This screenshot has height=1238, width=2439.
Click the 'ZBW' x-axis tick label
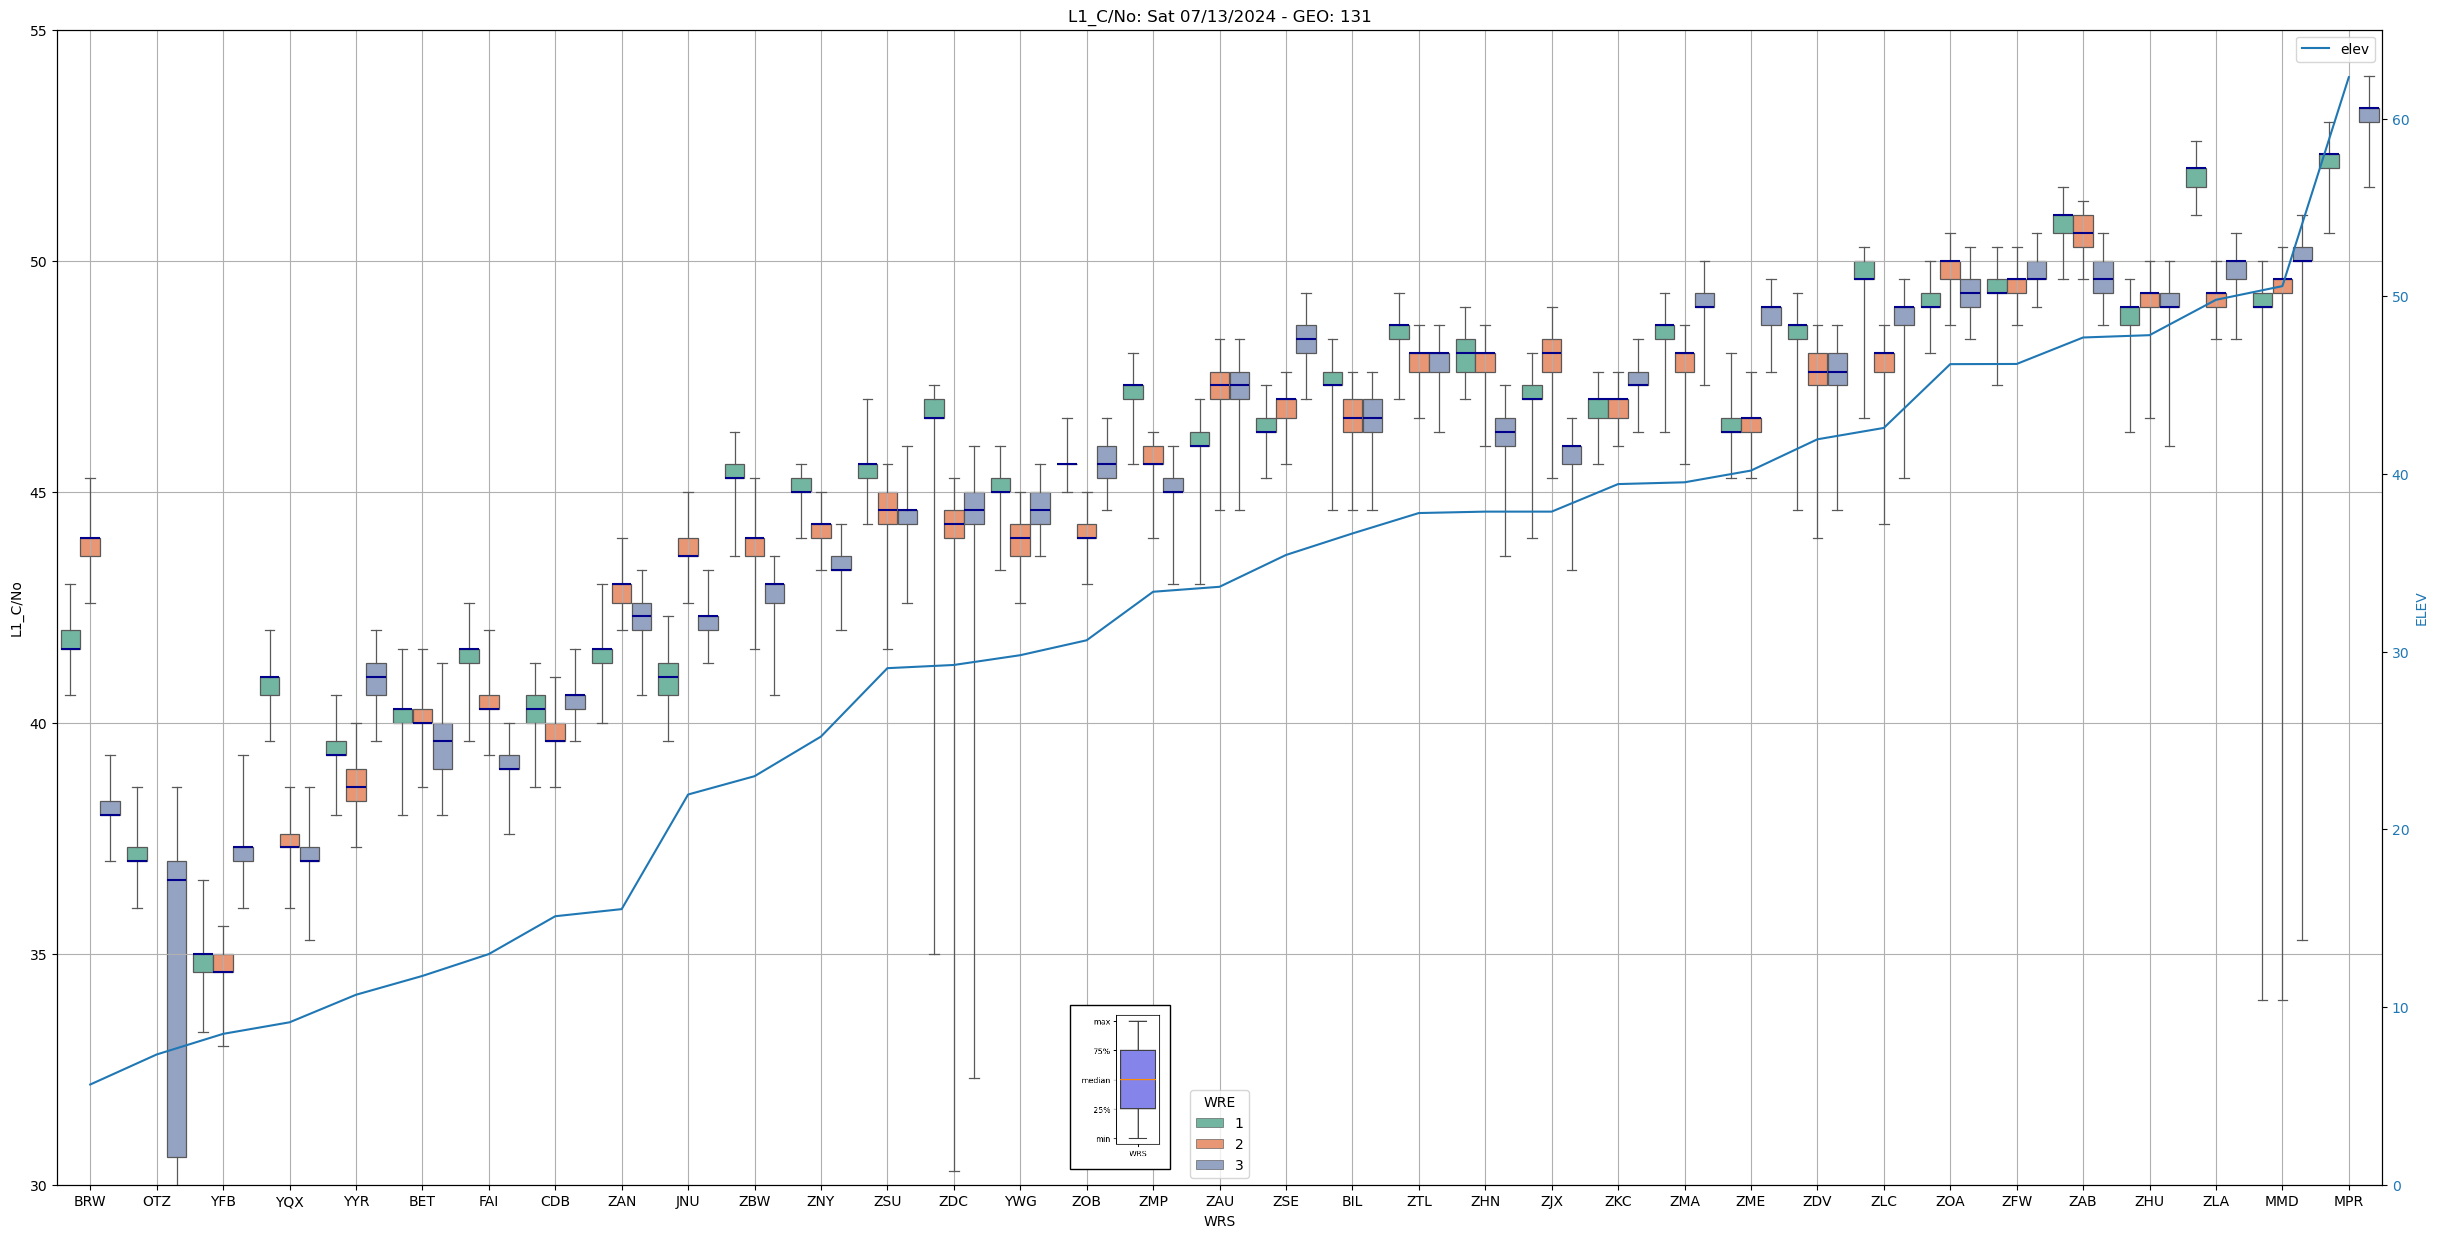coord(755,1201)
